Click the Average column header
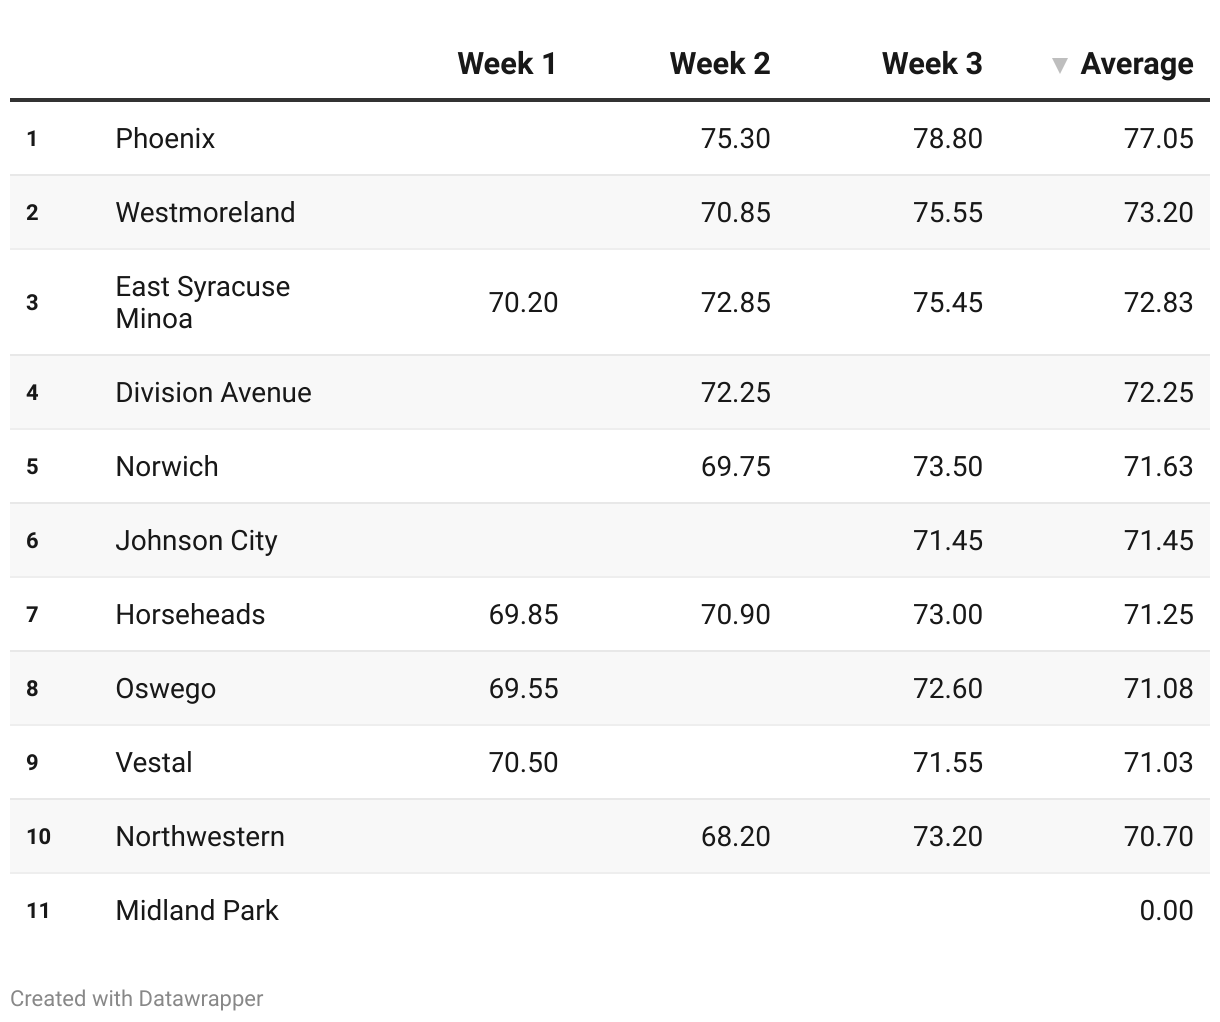 (1137, 64)
